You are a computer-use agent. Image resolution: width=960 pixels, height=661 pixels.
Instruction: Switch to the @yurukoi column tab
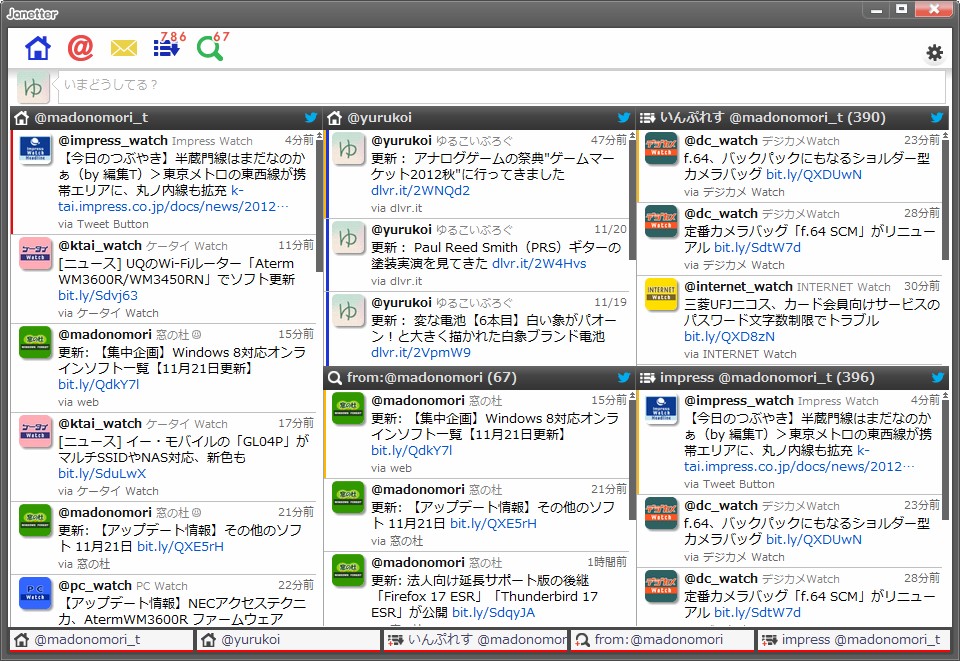(287, 640)
